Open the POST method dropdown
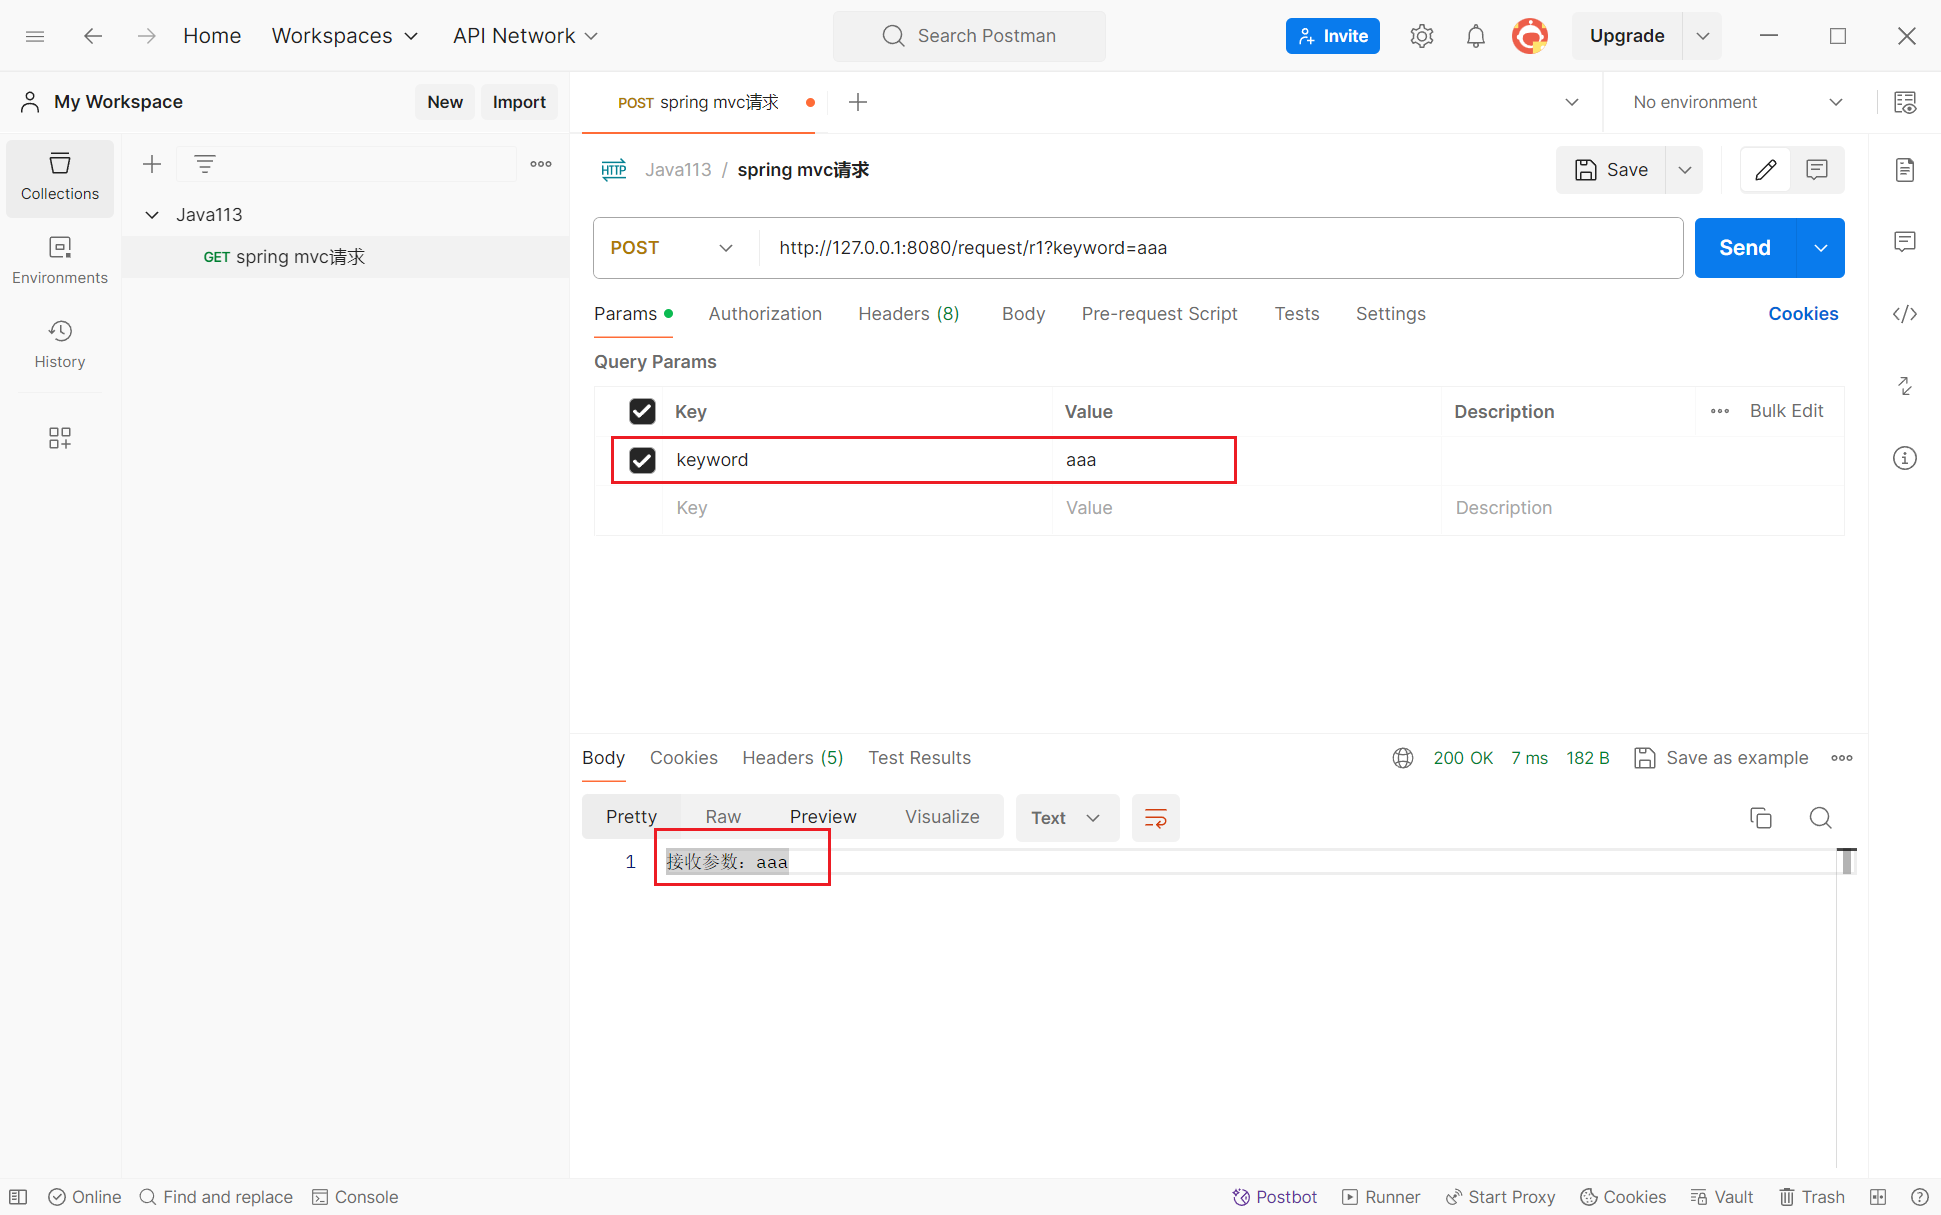This screenshot has width=1941, height=1215. [x=671, y=248]
